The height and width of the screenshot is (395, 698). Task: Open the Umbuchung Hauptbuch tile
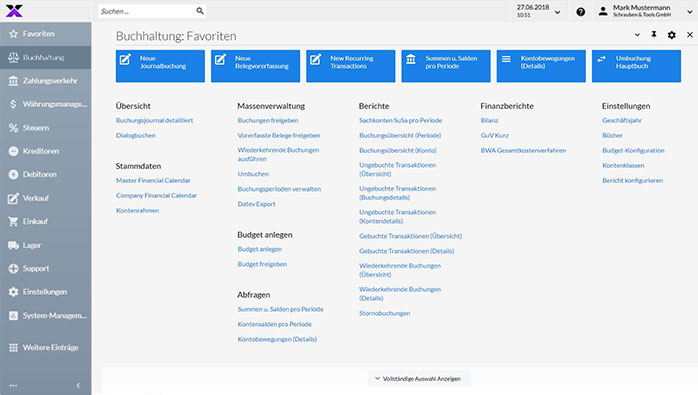(637, 66)
